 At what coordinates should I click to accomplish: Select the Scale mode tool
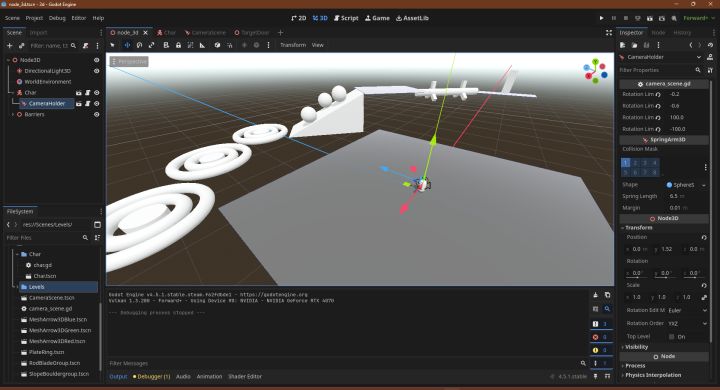[151, 45]
